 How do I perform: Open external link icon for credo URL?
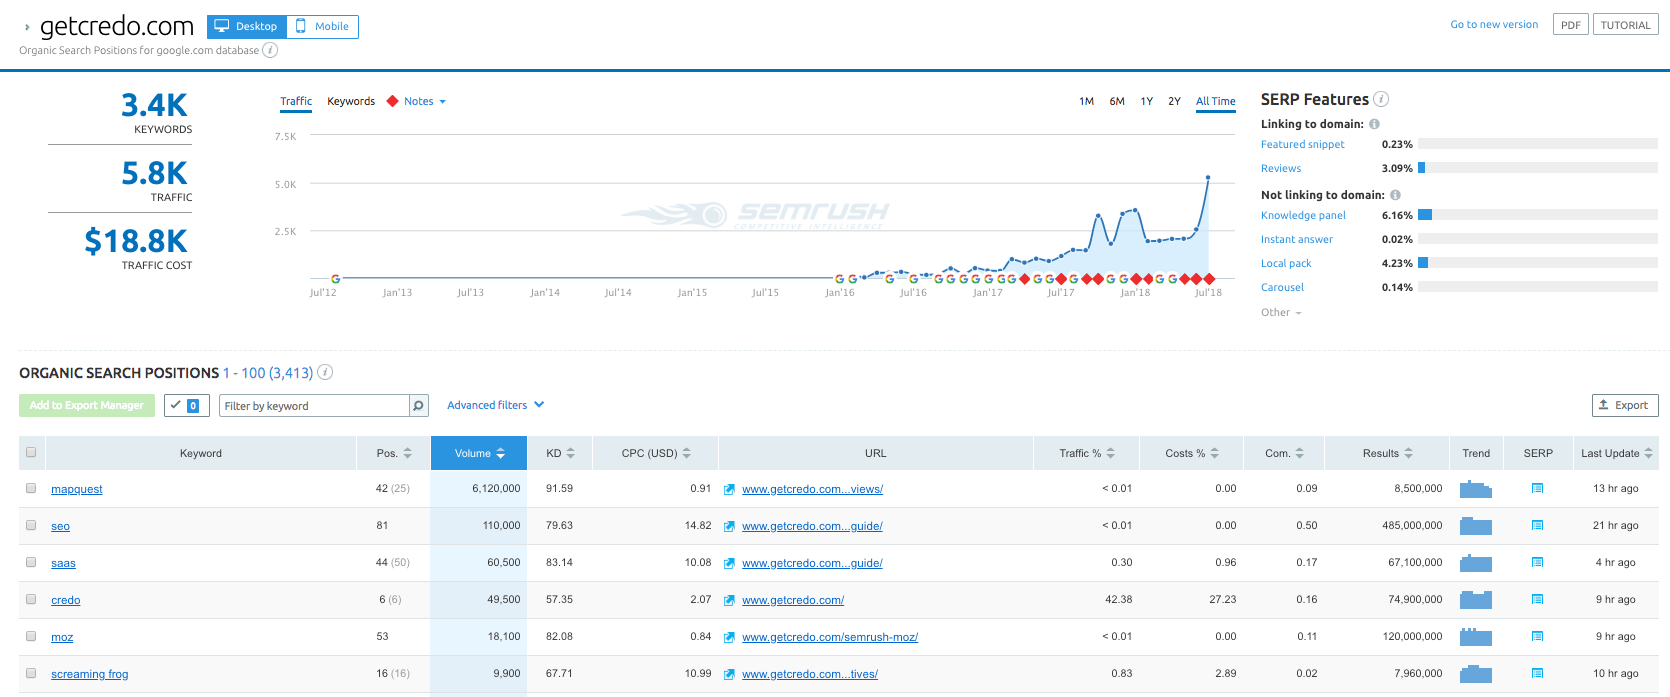[x=730, y=600]
